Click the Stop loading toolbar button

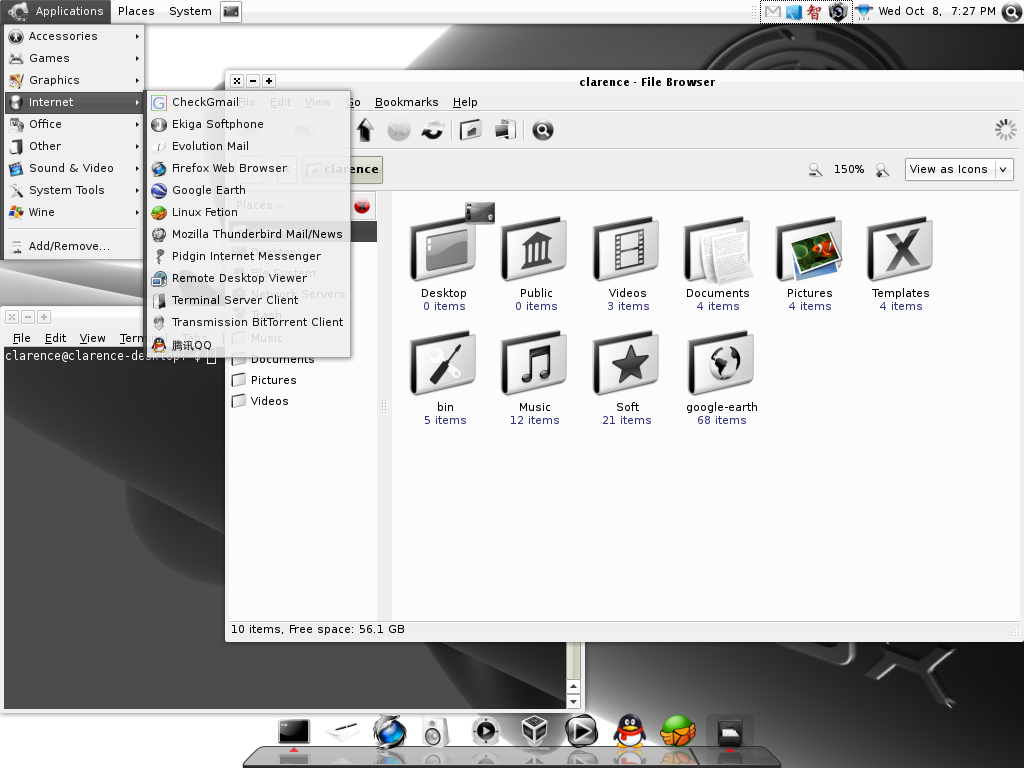coord(398,130)
